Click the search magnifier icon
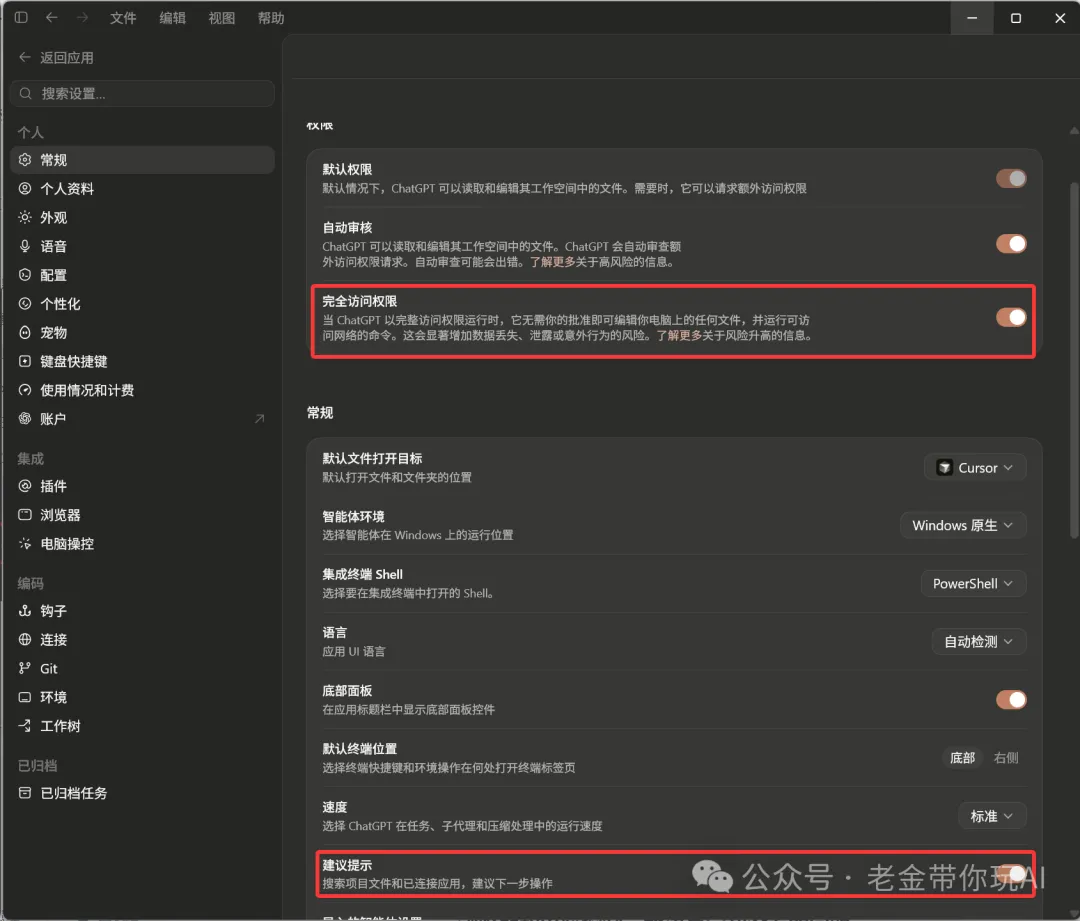Viewport: 1080px width, 921px height. tap(25, 93)
